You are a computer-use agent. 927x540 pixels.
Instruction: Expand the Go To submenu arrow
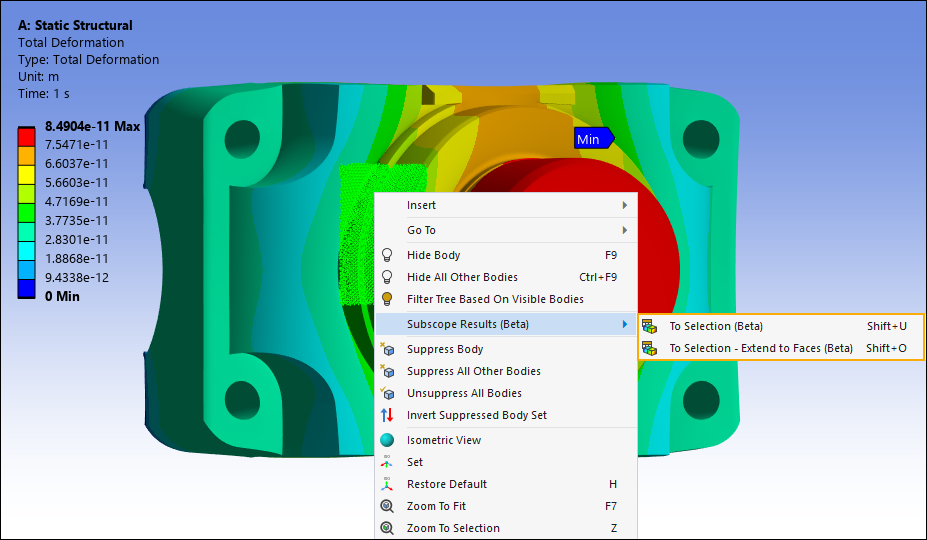pos(624,230)
